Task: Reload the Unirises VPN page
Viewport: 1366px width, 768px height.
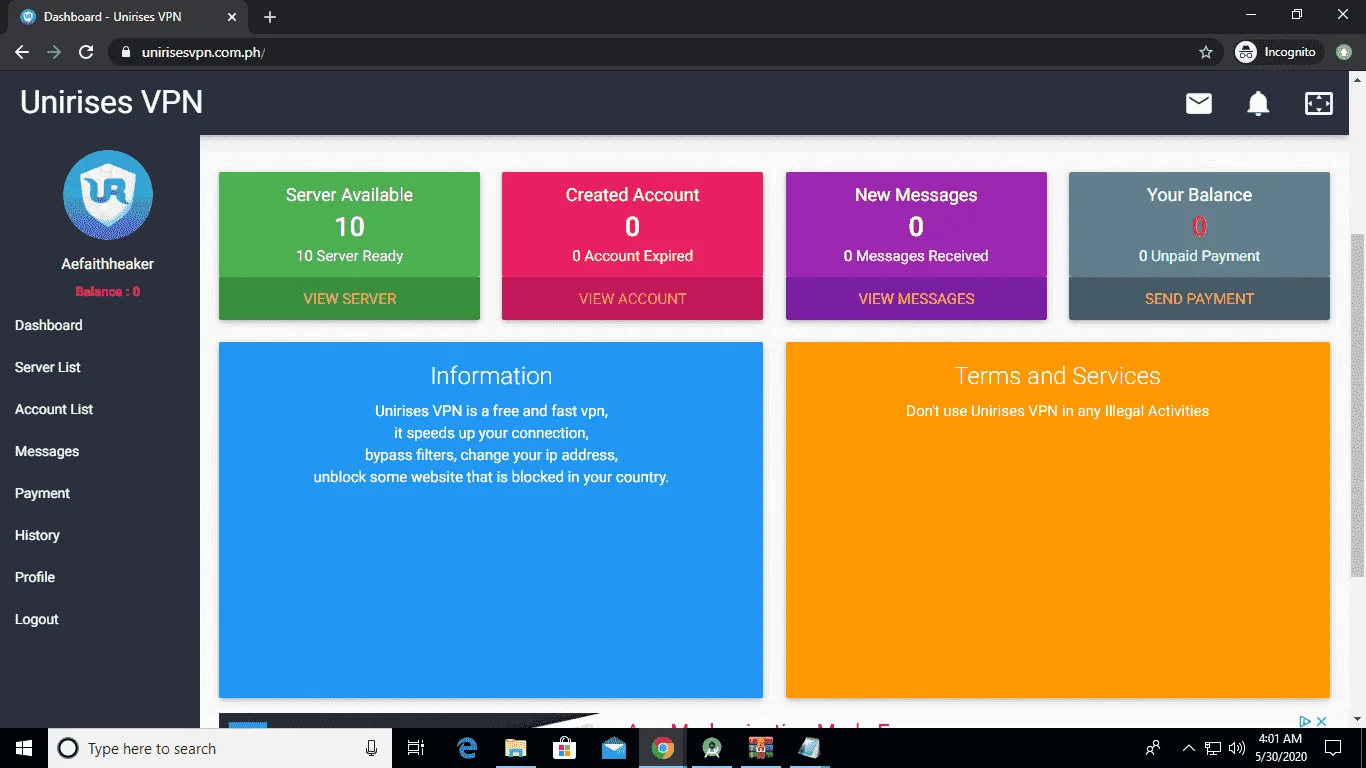Action: (x=86, y=52)
